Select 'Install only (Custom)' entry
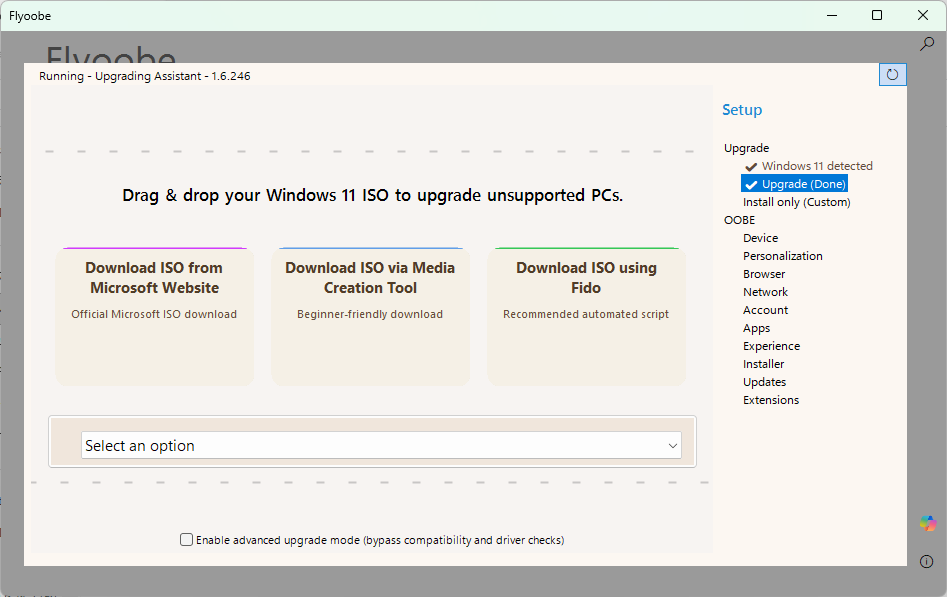 (x=797, y=202)
